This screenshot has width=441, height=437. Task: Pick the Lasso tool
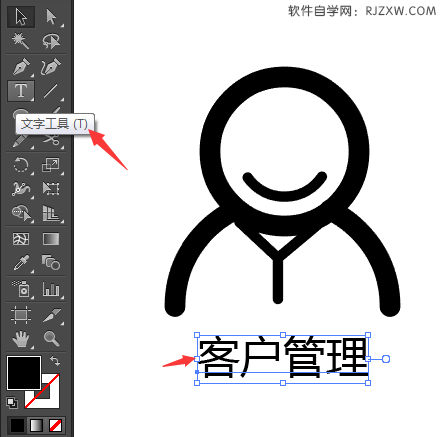[51, 41]
